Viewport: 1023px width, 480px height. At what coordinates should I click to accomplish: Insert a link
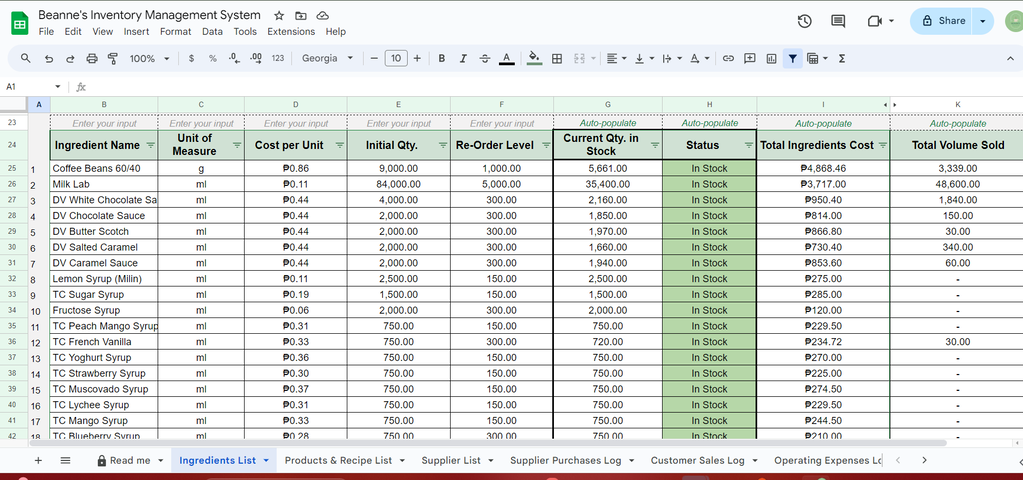coord(729,59)
